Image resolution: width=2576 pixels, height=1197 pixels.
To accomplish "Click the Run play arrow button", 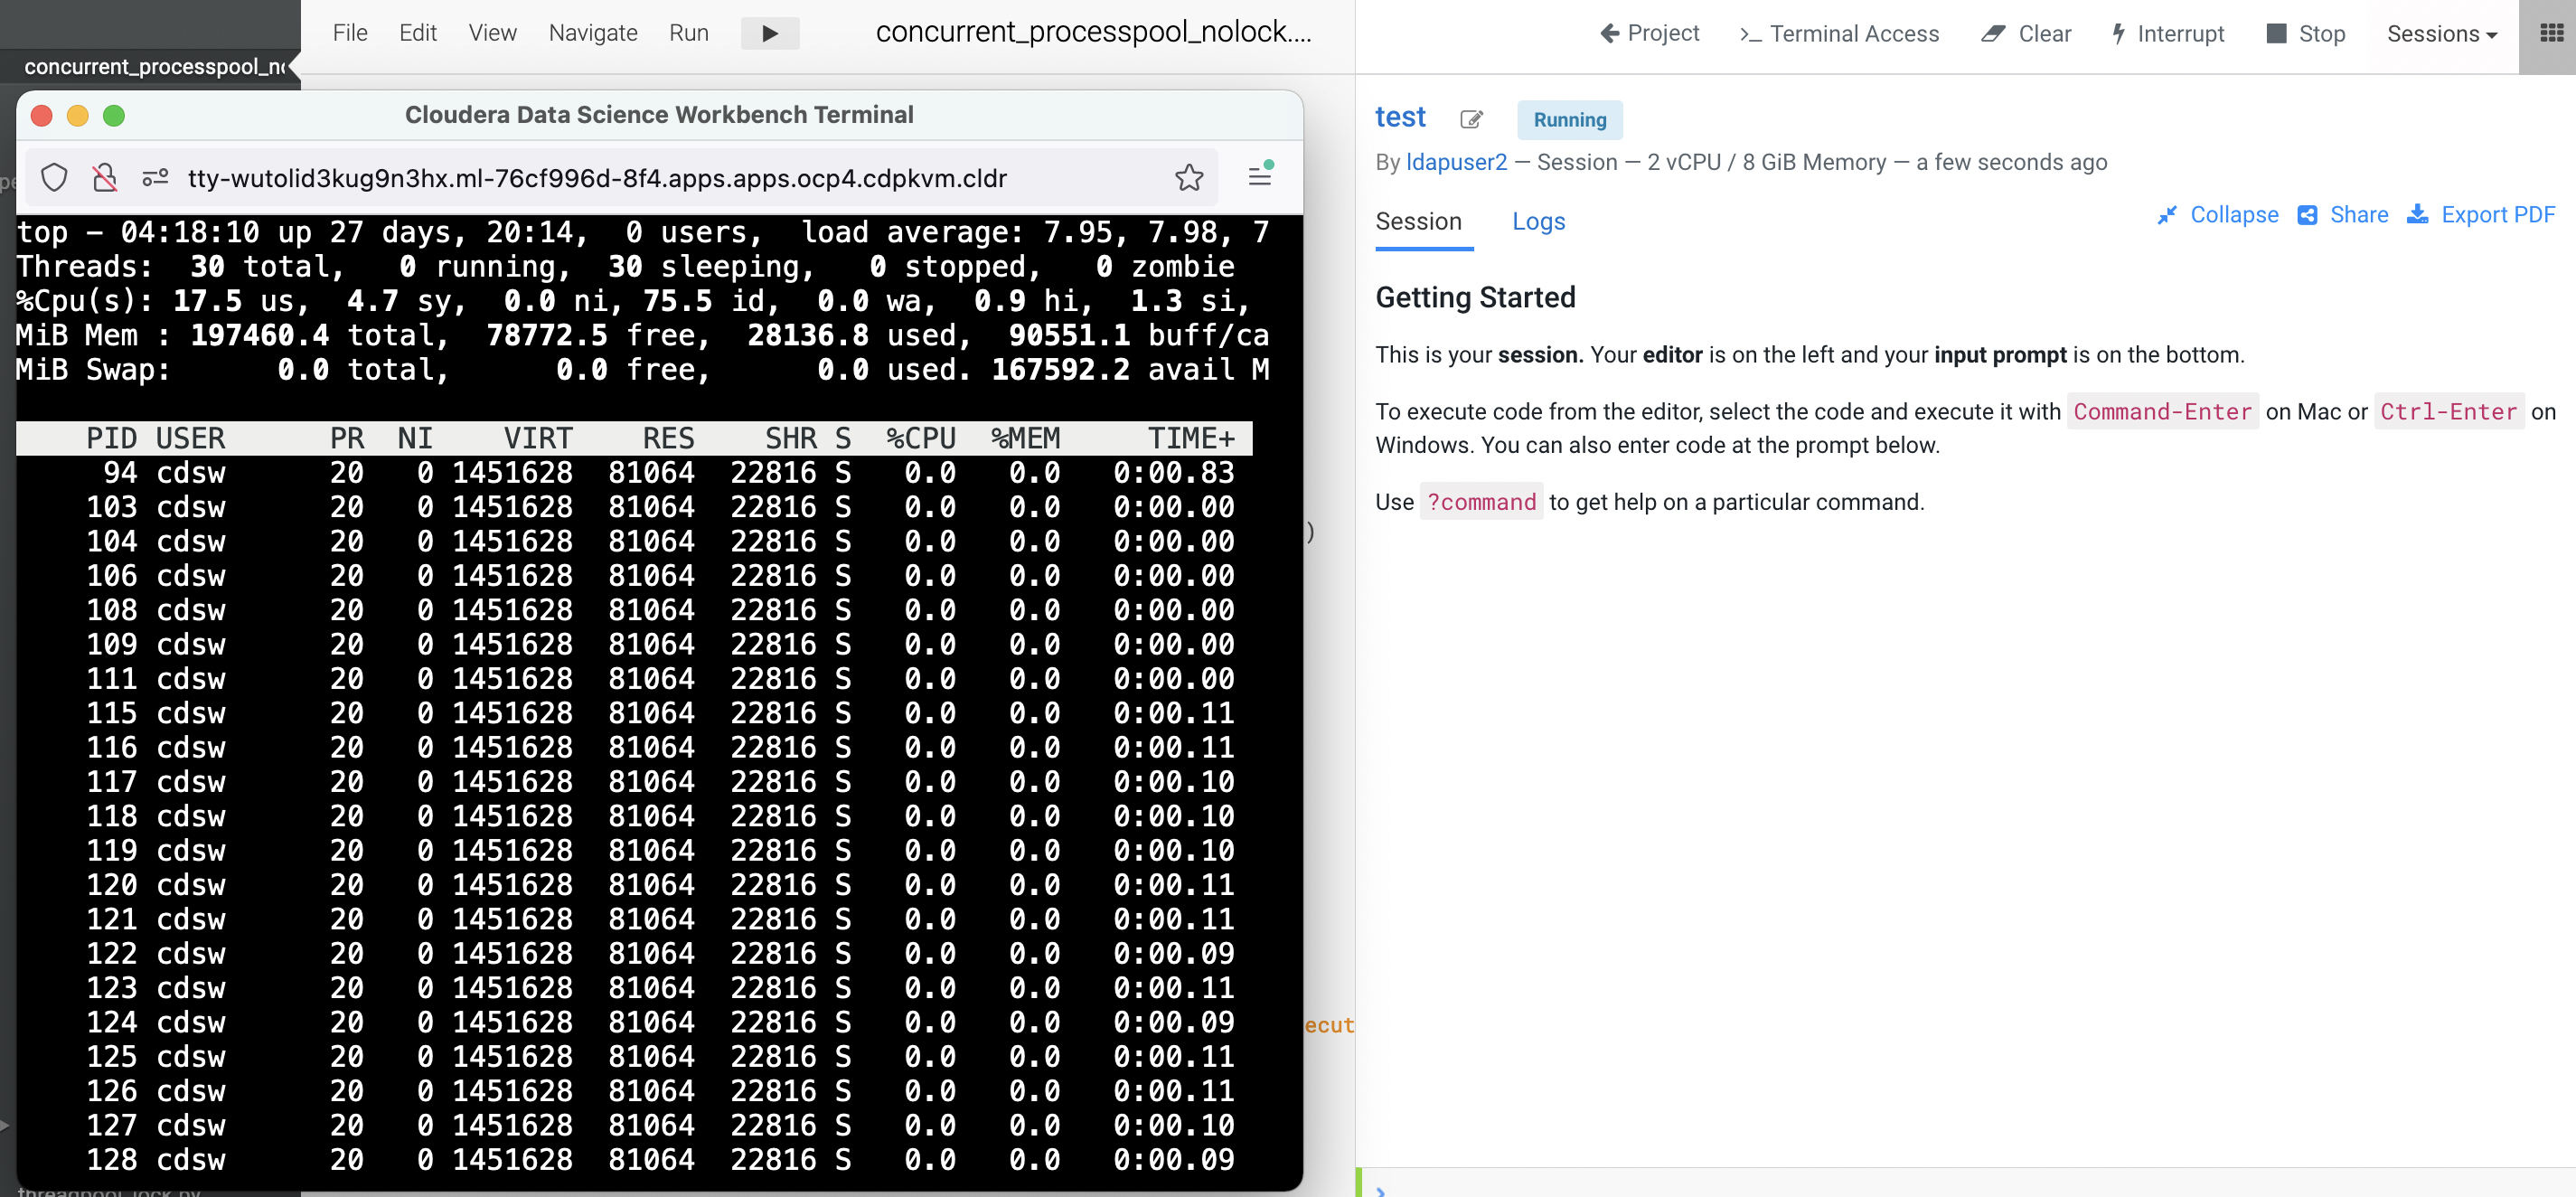I will pyautogui.click(x=769, y=33).
